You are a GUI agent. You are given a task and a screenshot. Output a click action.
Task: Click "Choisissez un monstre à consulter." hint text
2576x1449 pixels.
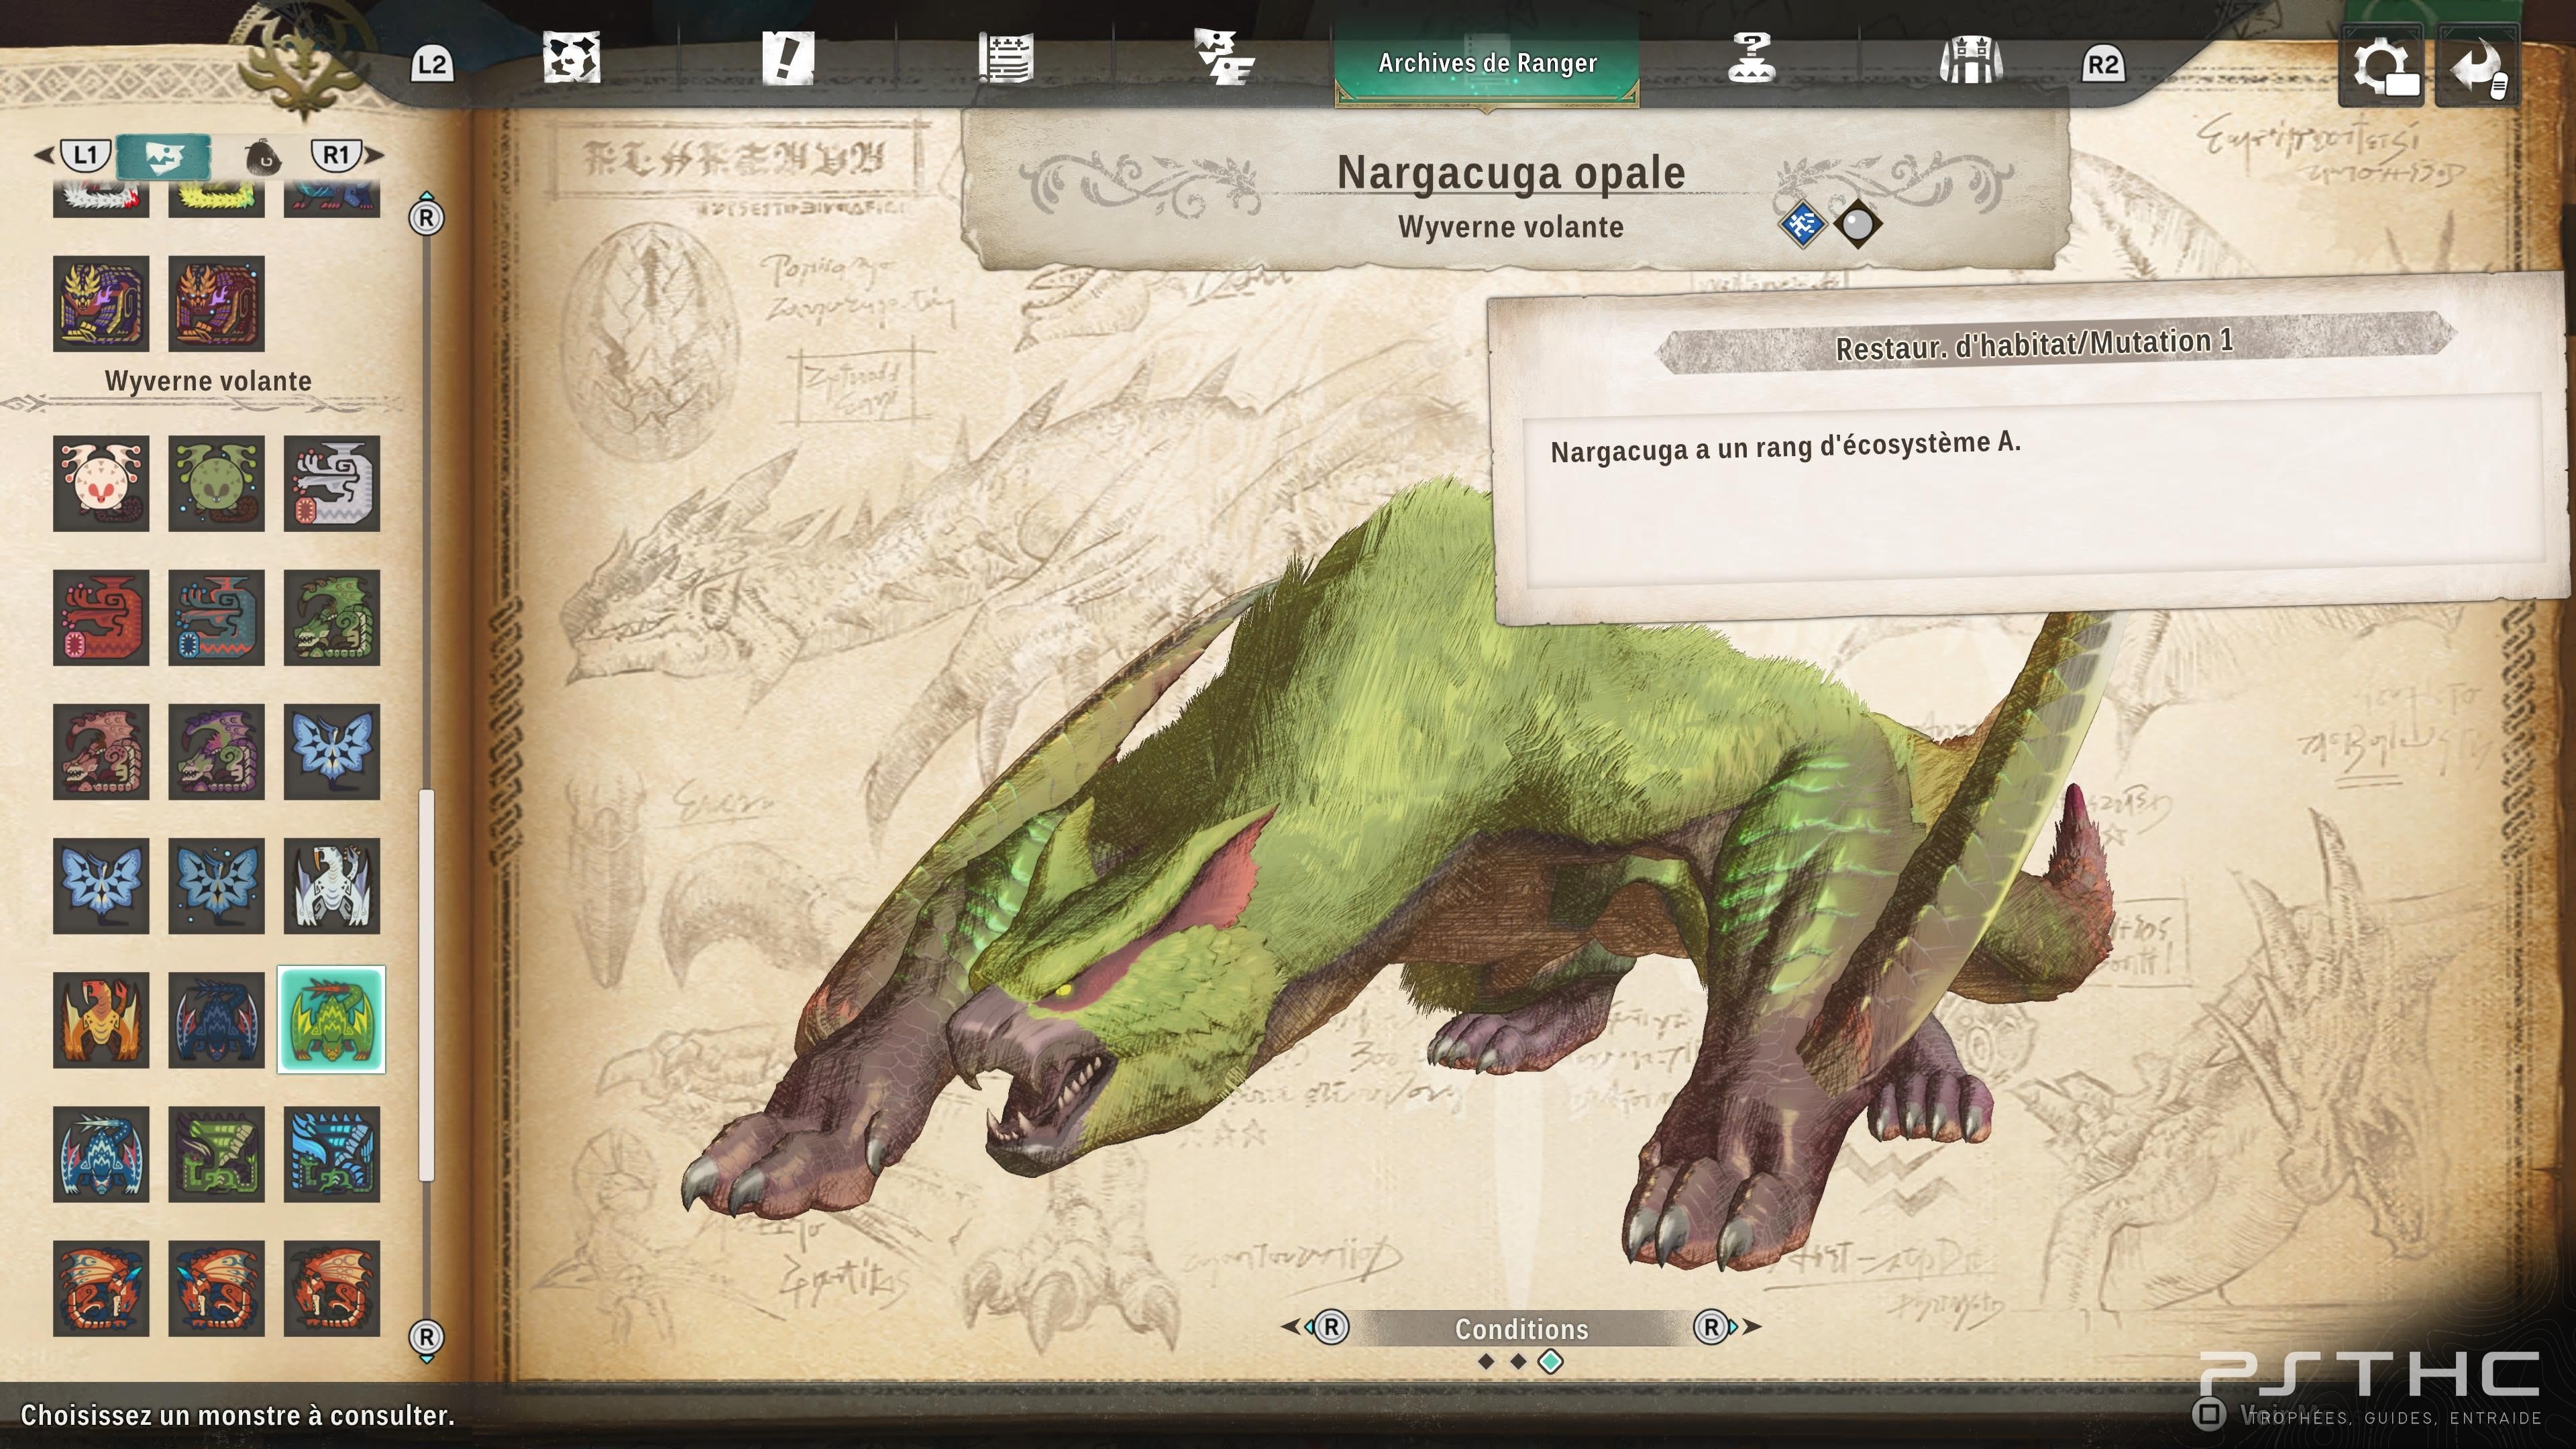pyautogui.click(x=237, y=1415)
